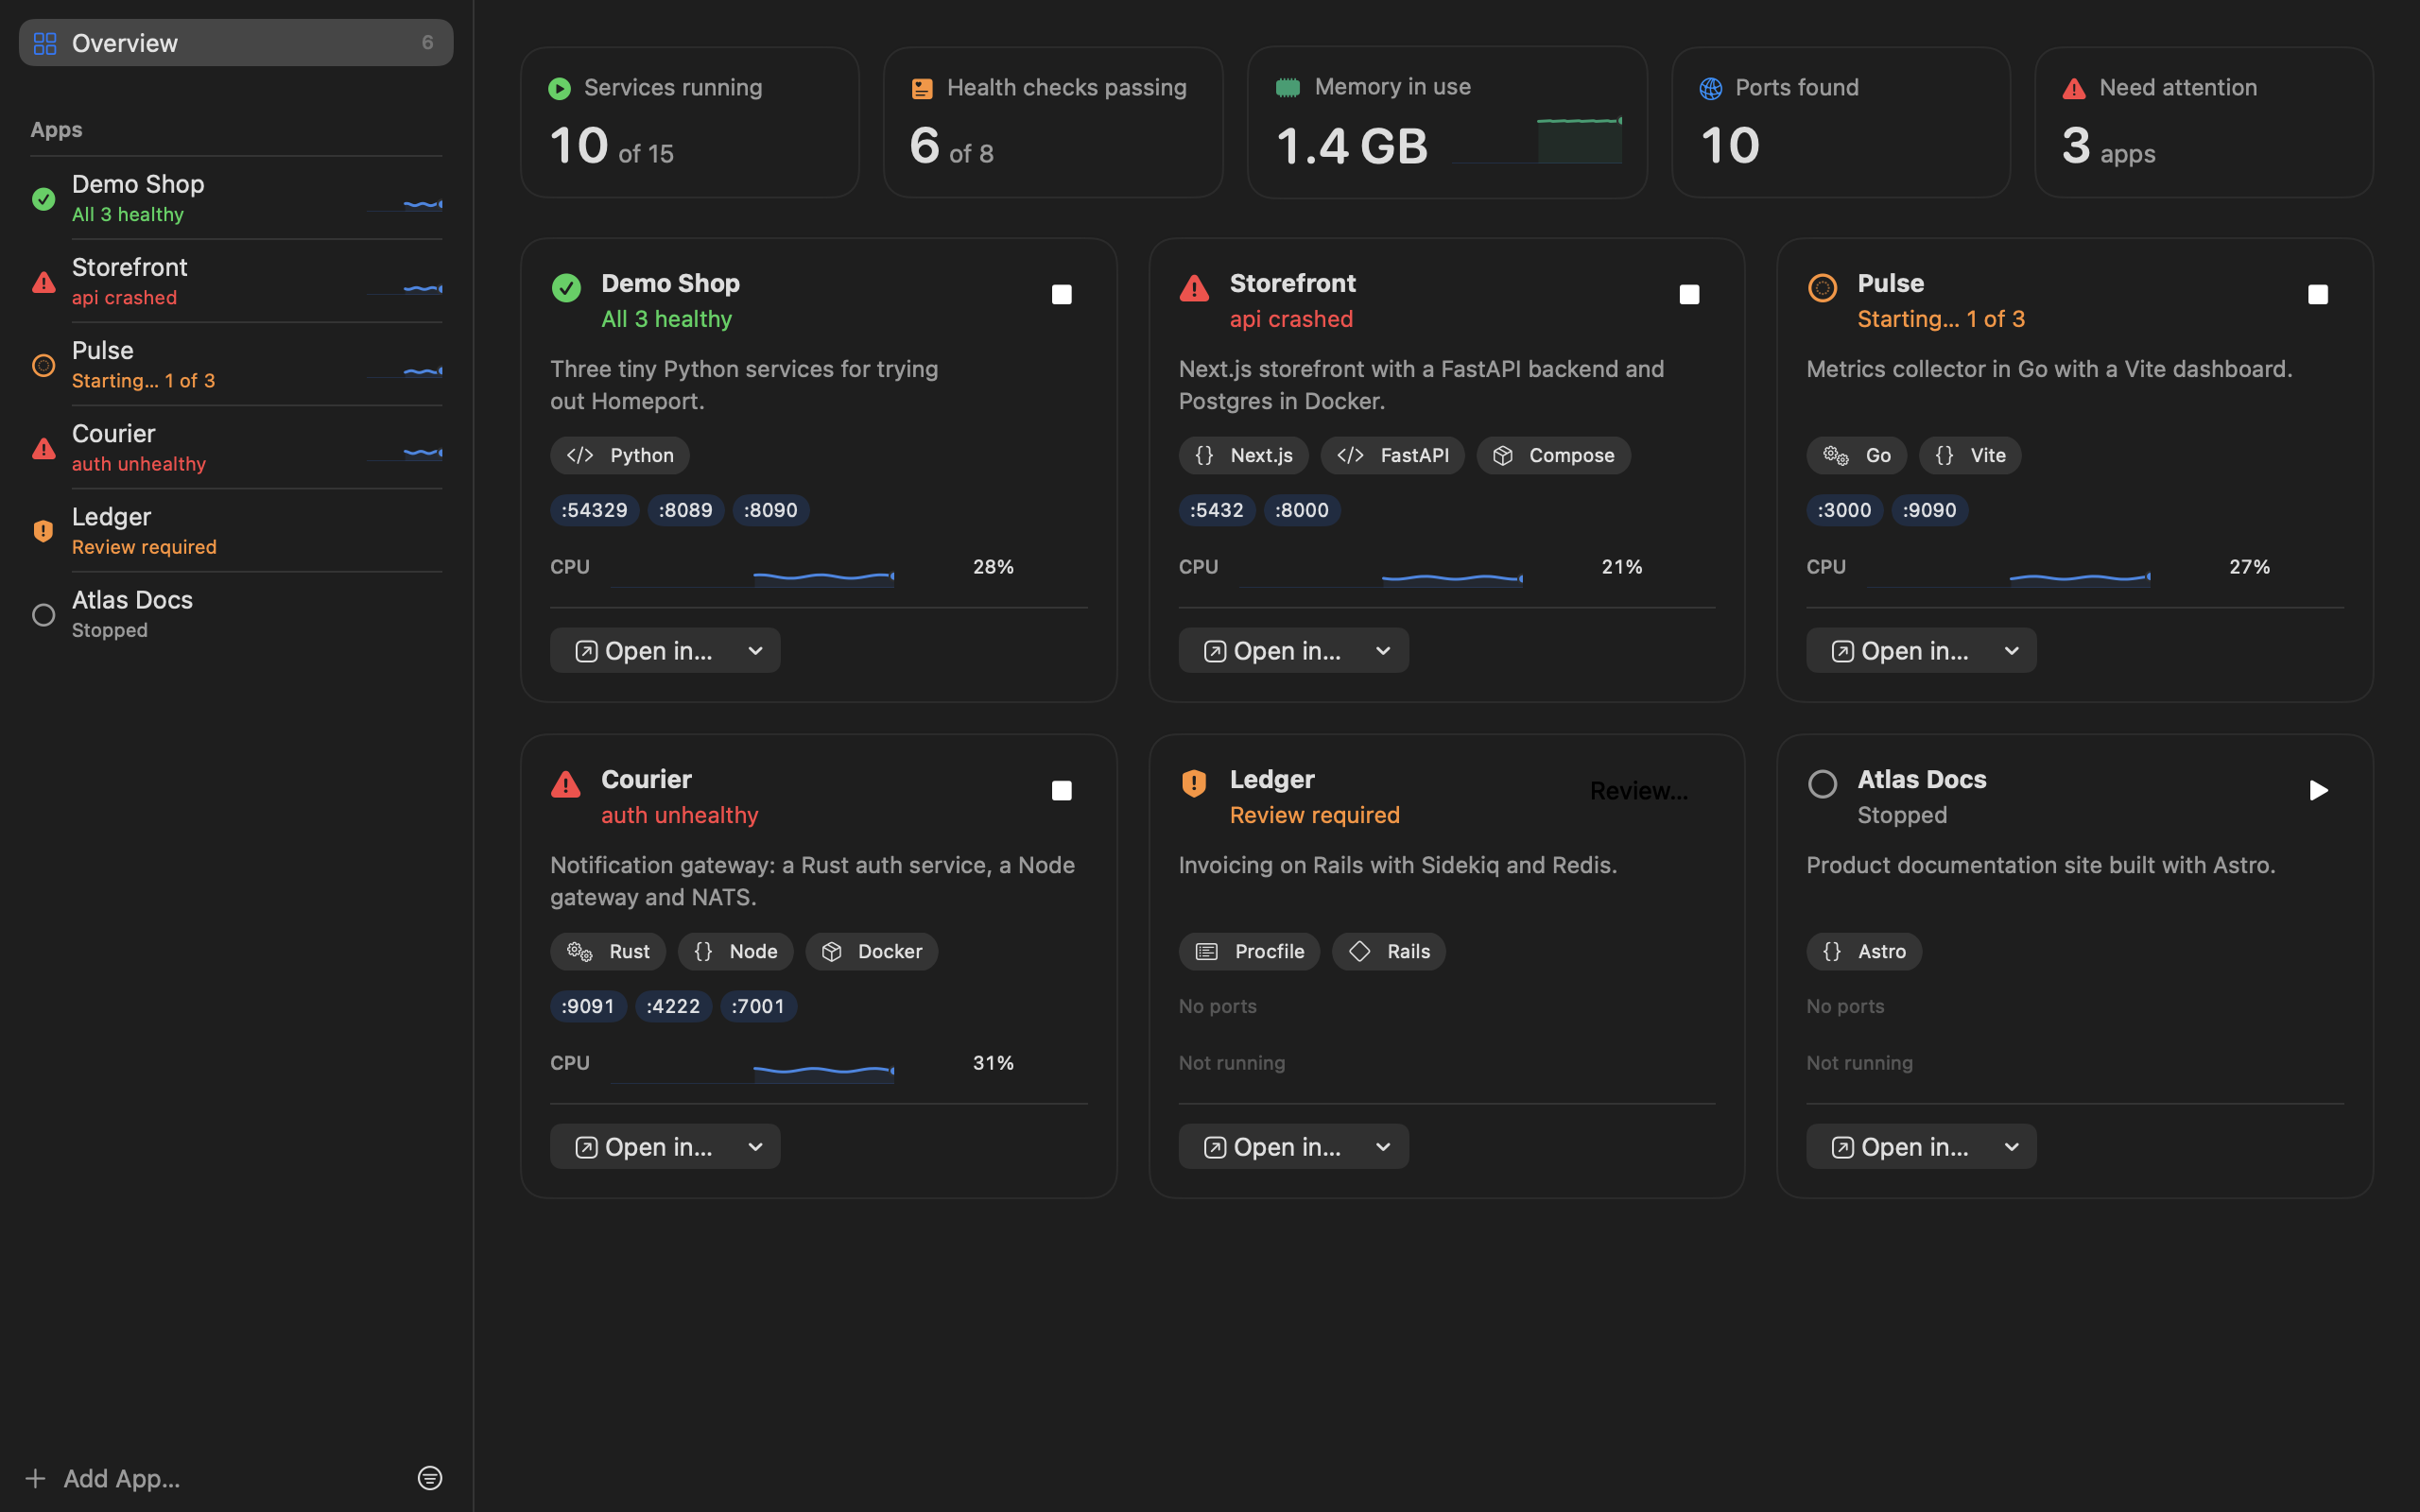Stop the Storefront app
Viewport: 2420px width, 1512px height.
[x=1689, y=295]
